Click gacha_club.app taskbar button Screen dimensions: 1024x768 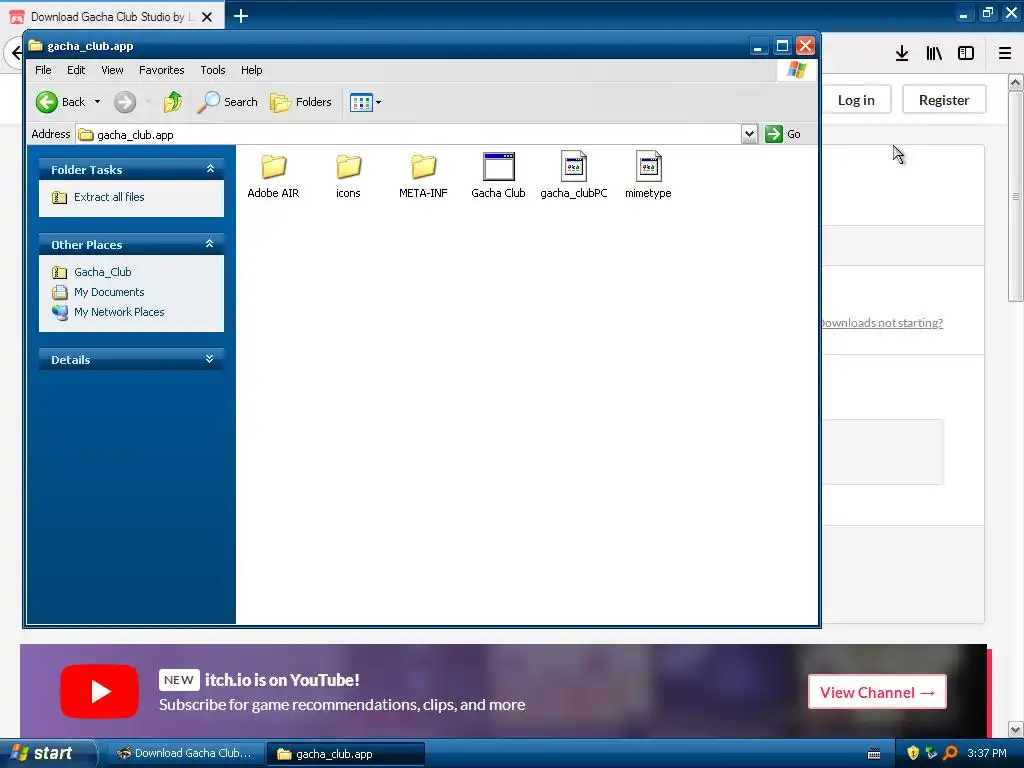click(x=345, y=754)
